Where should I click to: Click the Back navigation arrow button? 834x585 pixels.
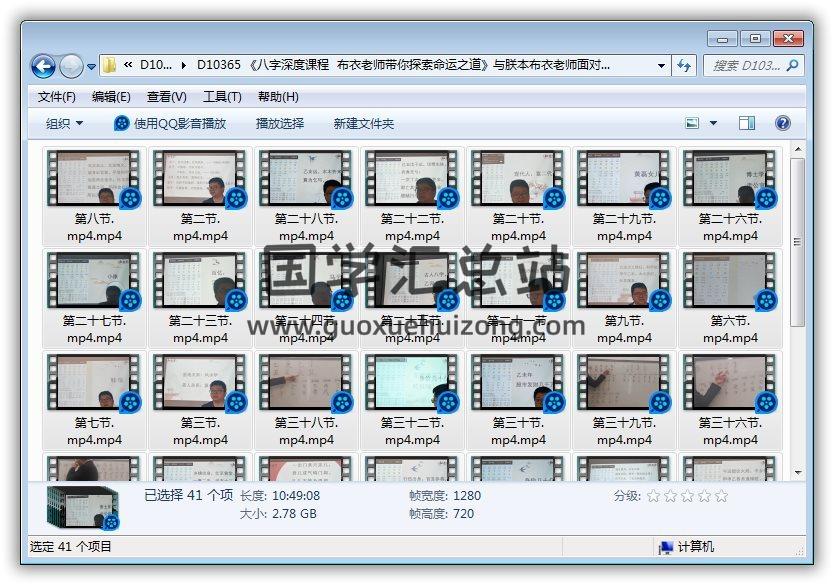click(43, 66)
